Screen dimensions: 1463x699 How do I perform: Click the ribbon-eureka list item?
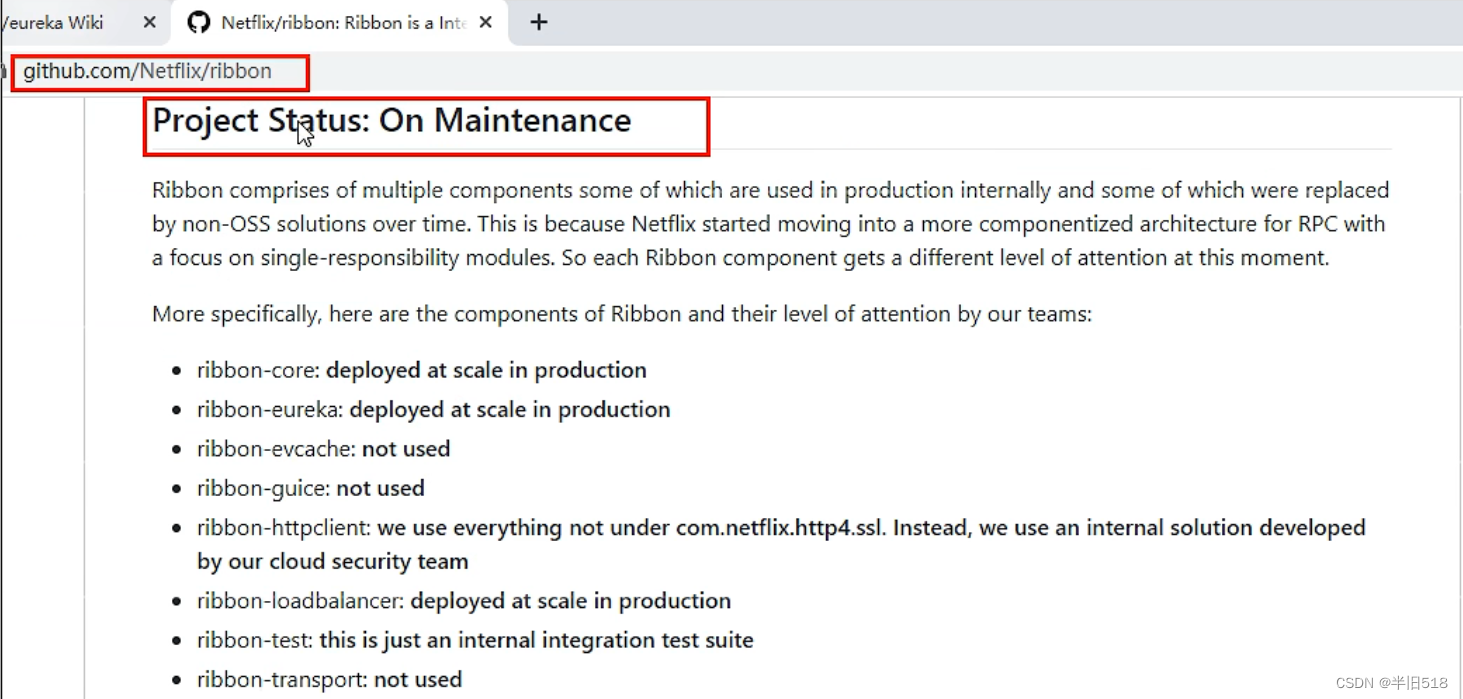pyautogui.click(x=433, y=409)
